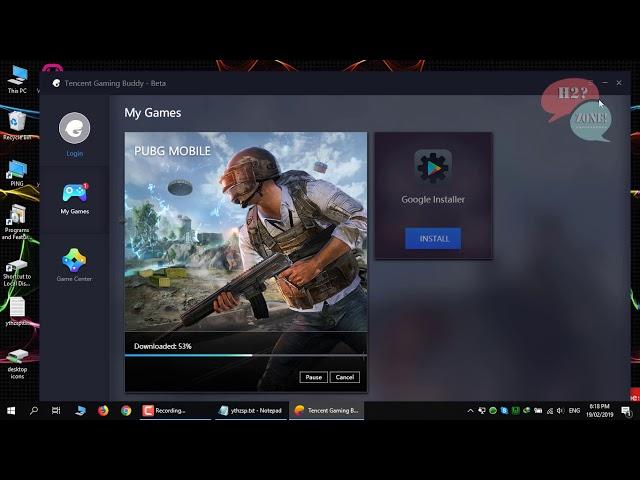Image resolution: width=640 pixels, height=480 pixels.
Task: Select the Game Center sidebar label
Action: 74,279
